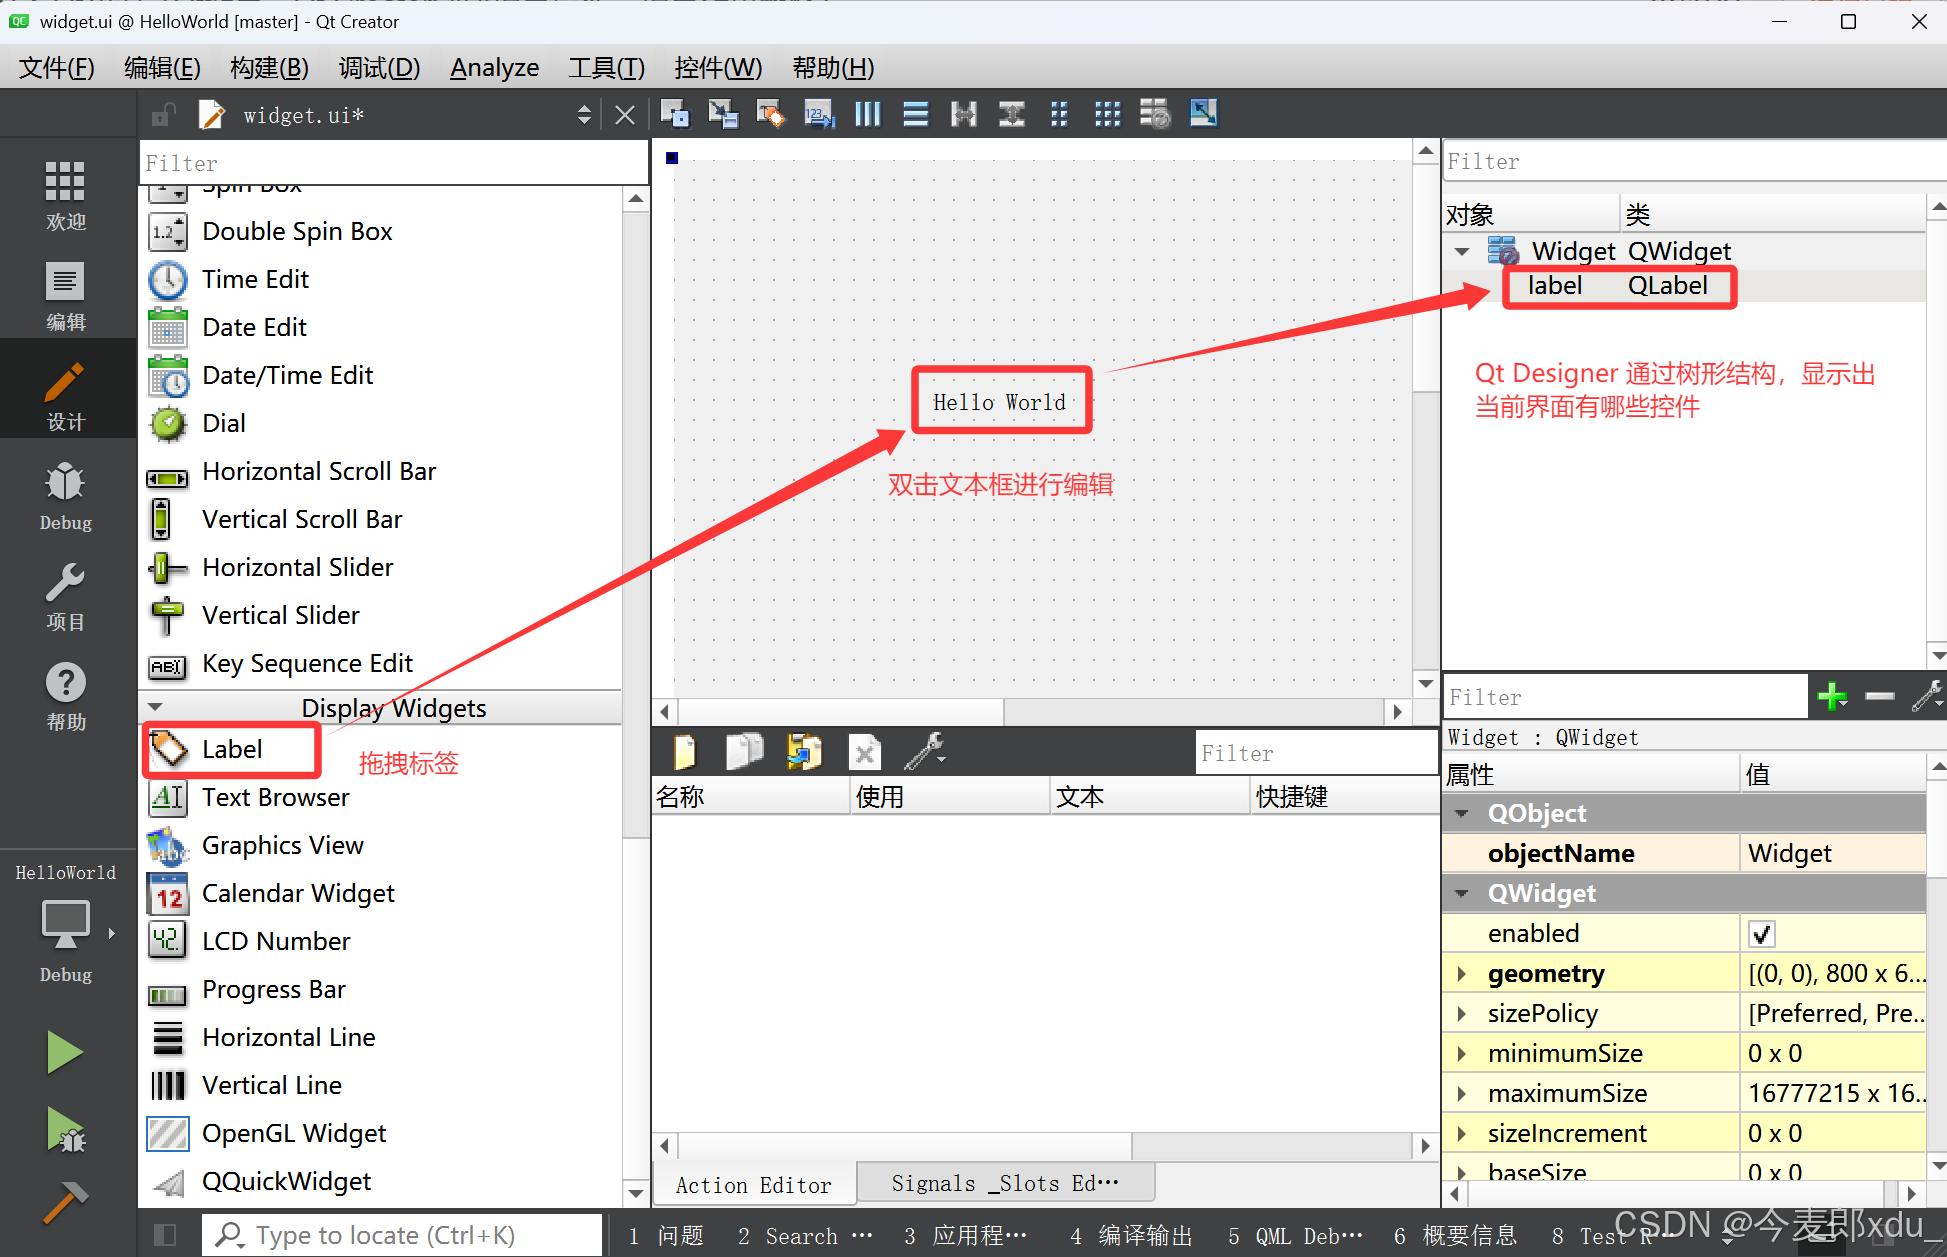This screenshot has height=1257, width=1947.
Task: Apply Lay Out in a Grid icon
Action: [x=1107, y=114]
